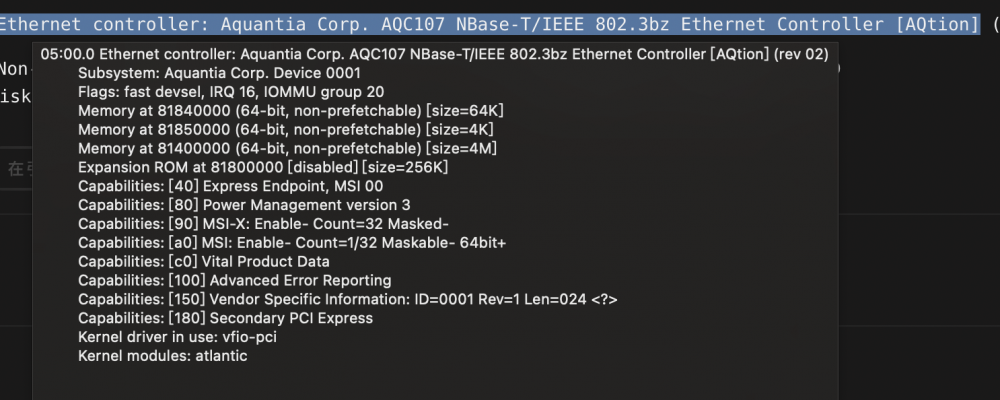Click the tooltip header line starting 05:00.0
The height and width of the screenshot is (400, 1000).
coord(434,55)
